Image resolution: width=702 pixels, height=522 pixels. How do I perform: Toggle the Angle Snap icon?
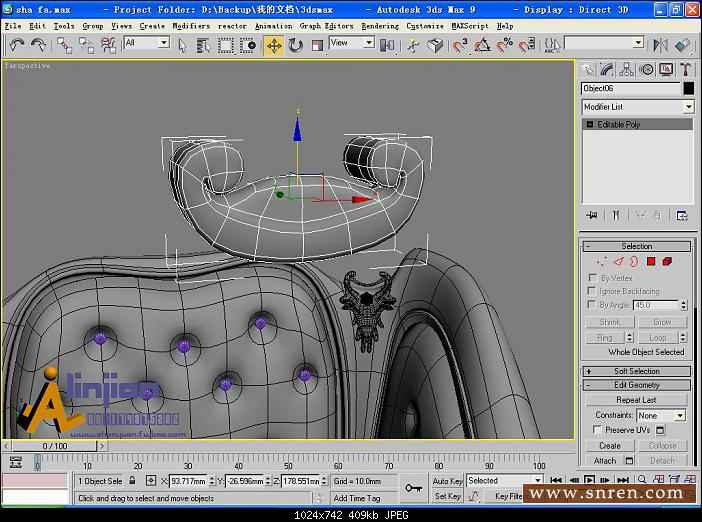pos(482,45)
